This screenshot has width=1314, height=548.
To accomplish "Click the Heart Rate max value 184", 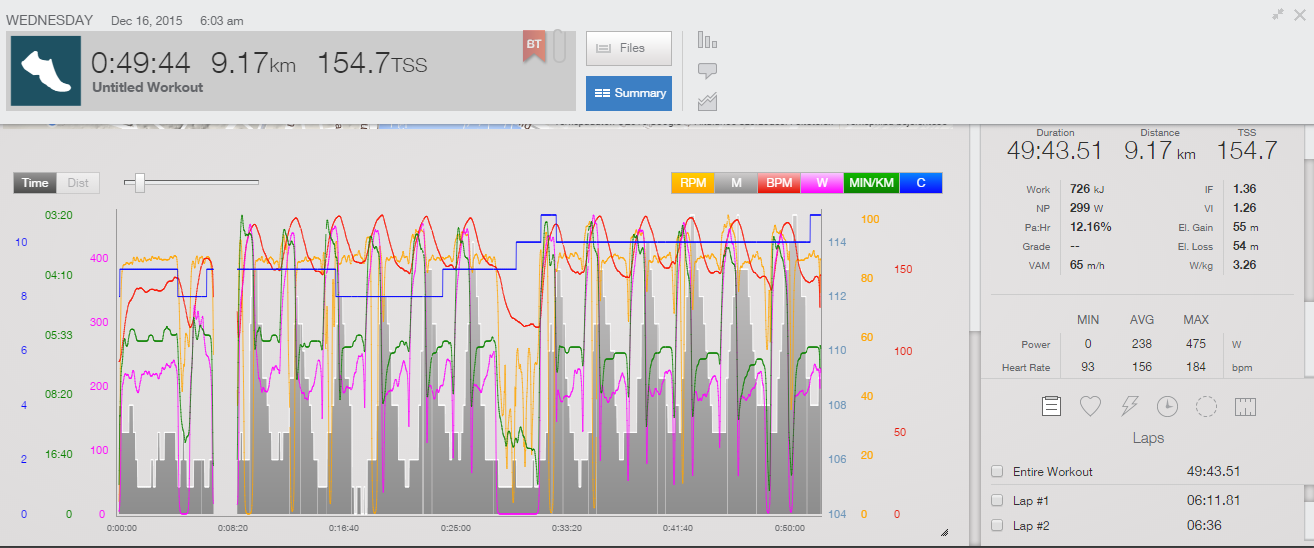I will tap(1196, 368).
